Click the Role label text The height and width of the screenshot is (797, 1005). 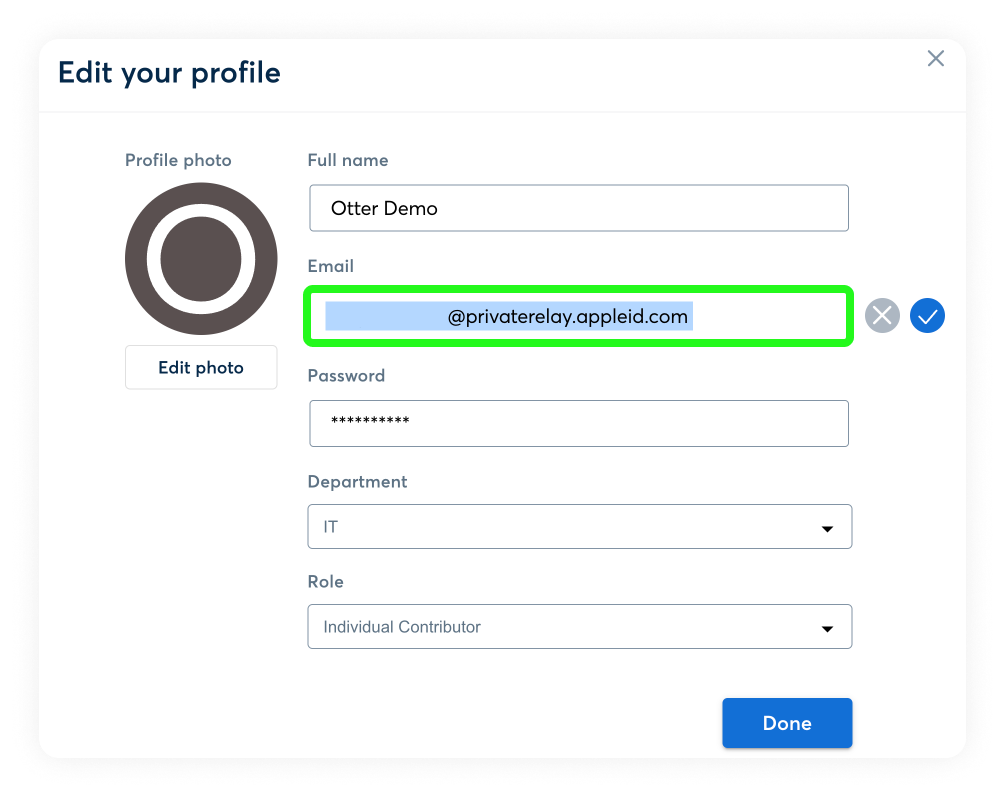[326, 582]
